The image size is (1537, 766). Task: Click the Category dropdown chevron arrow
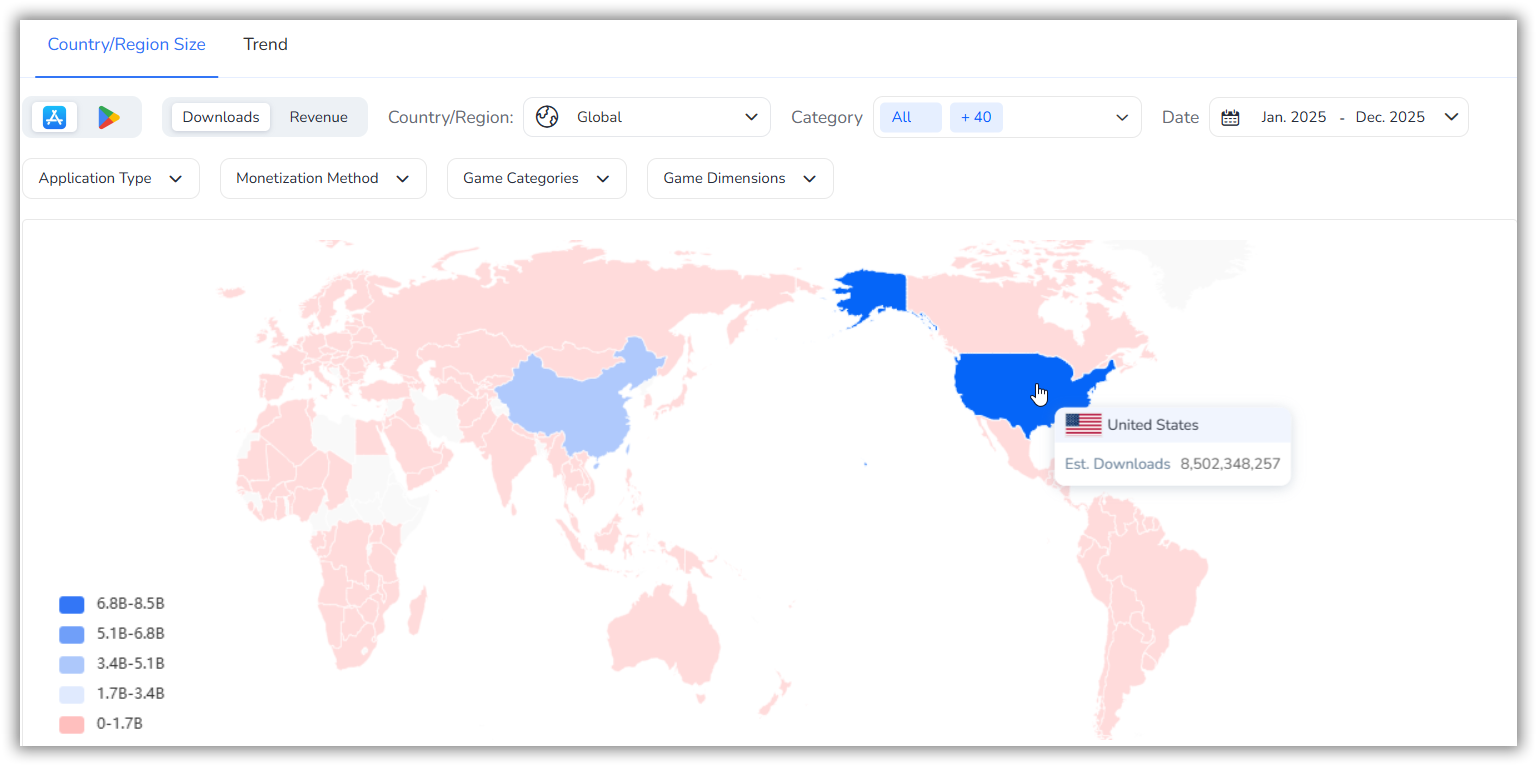click(x=1122, y=117)
